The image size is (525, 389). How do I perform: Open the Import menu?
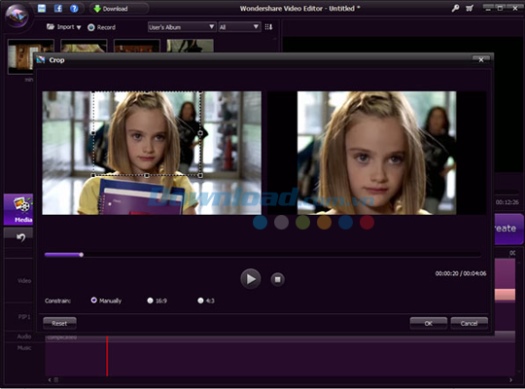coord(64,27)
